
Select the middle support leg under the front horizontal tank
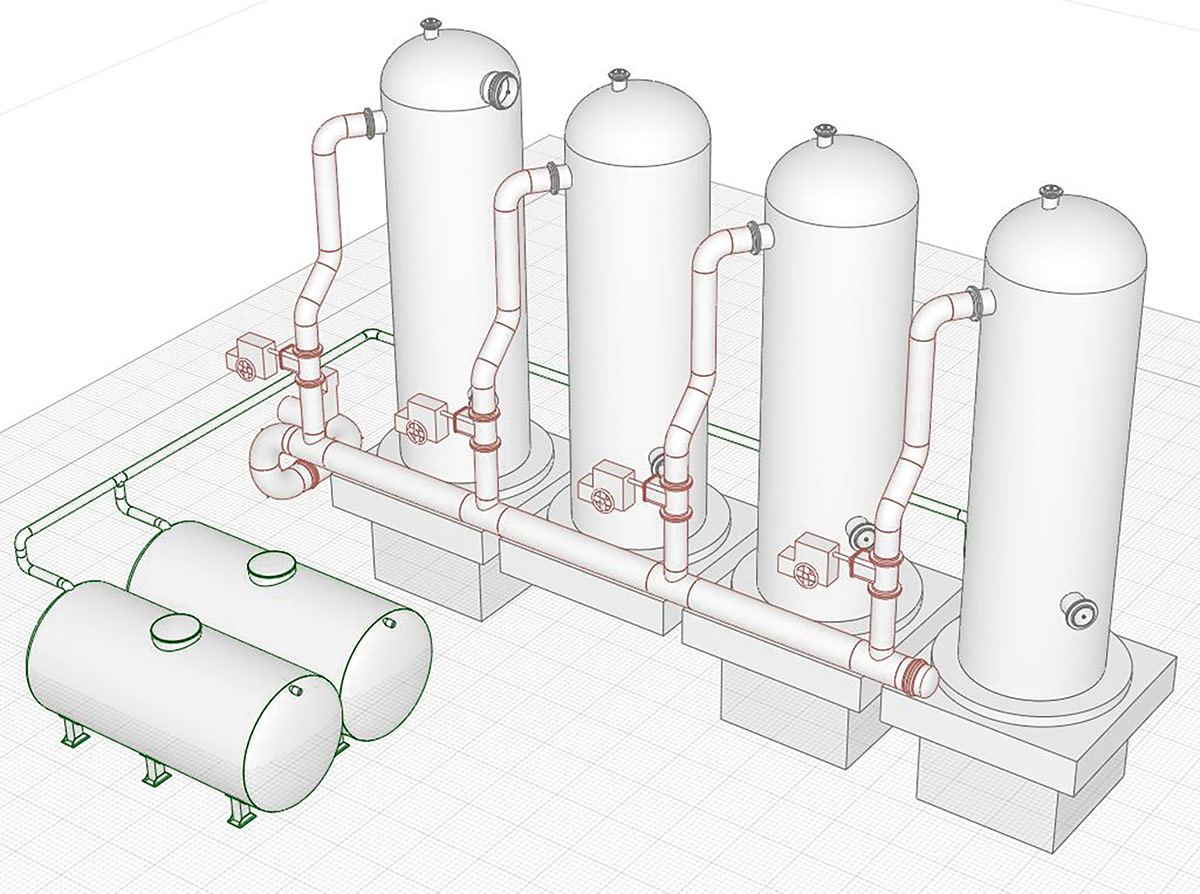point(154,772)
